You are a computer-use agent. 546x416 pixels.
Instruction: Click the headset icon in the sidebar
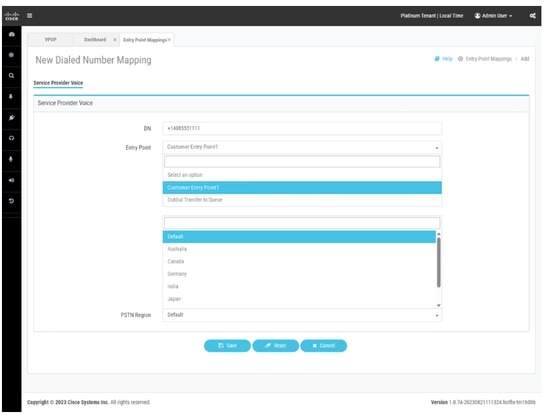click(11, 138)
